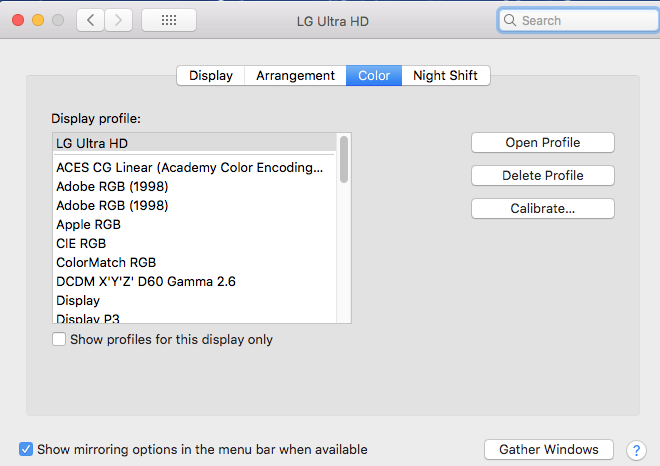The width and height of the screenshot is (660, 466).
Task: Choose the Apple RGB profile
Action: (x=195, y=224)
